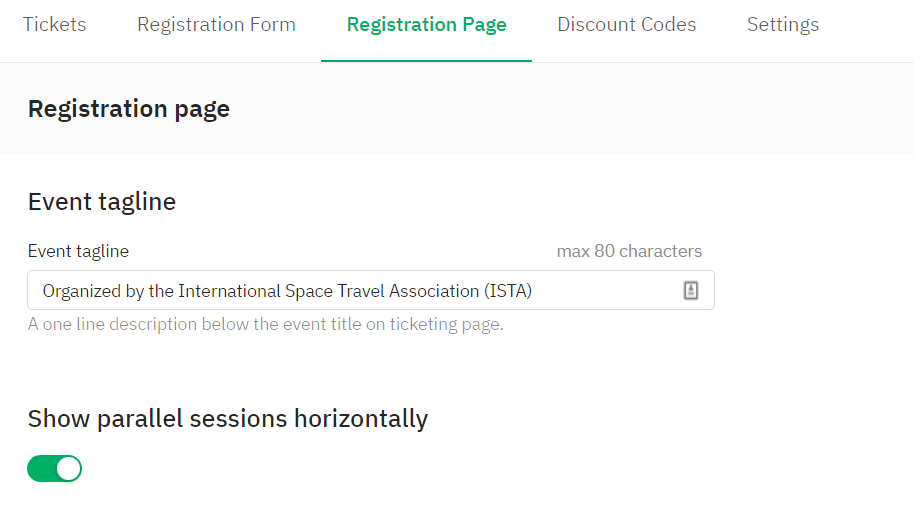914x529 pixels.
Task: Click the "Registration page" heading
Action: coord(129,109)
